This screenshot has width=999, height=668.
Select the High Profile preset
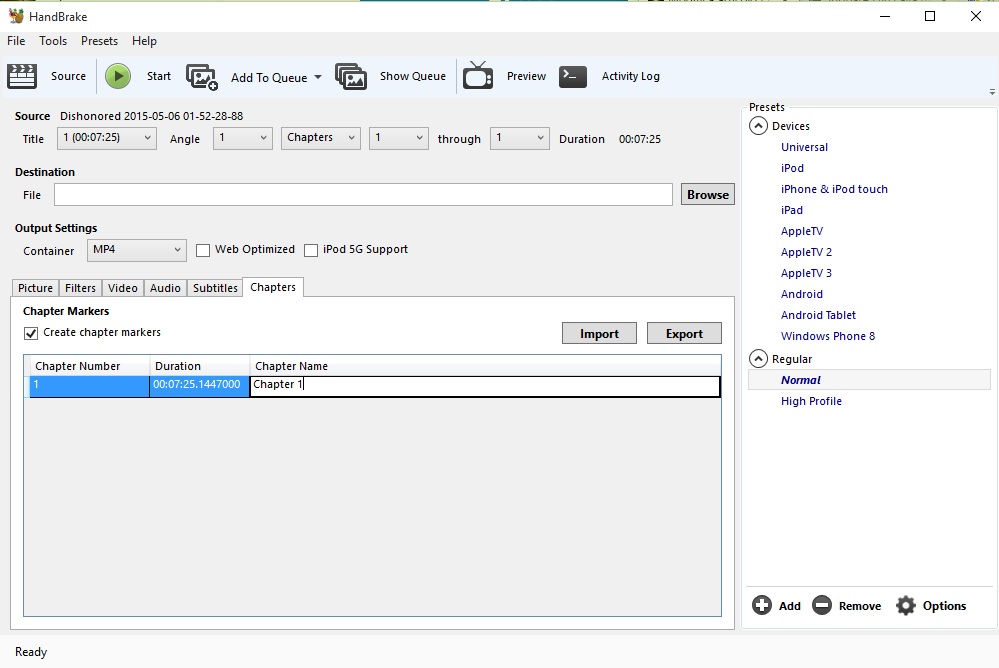811,401
